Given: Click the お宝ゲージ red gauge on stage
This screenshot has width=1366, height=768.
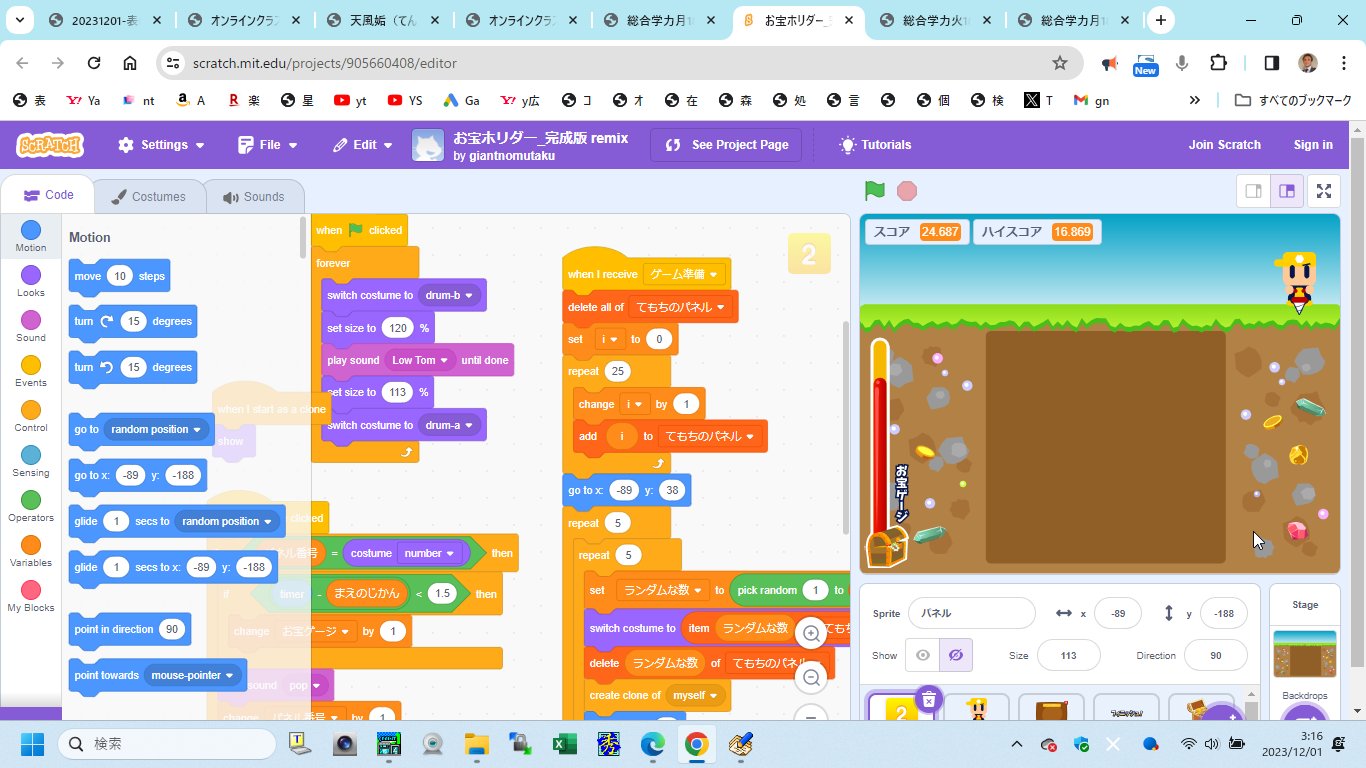Looking at the screenshot, I should 880,448.
